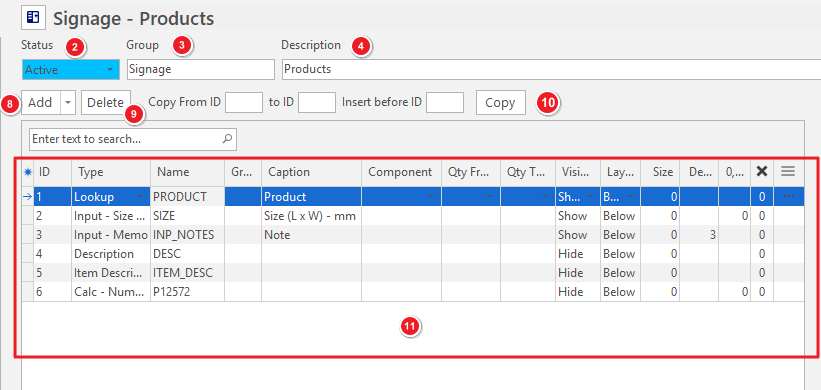Click the current row arrow indicator

point(28,197)
